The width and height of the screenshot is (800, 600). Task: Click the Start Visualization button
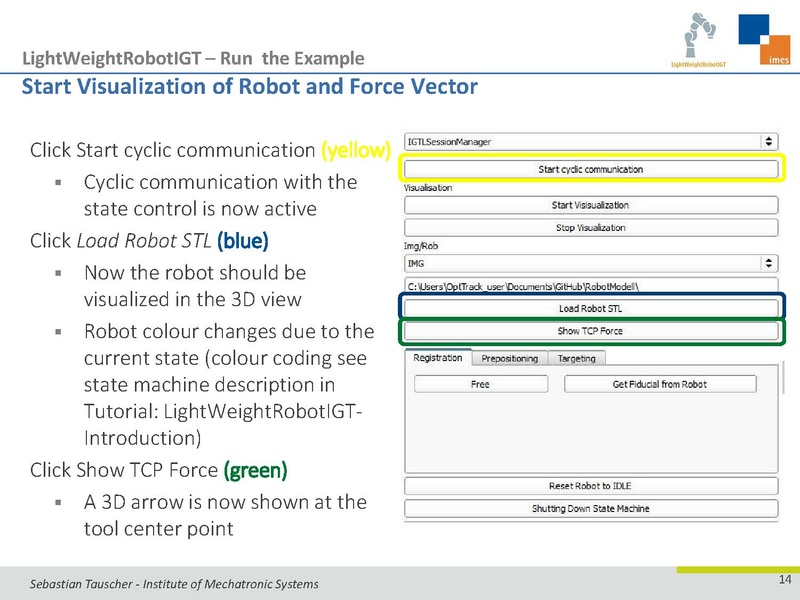[x=590, y=205]
